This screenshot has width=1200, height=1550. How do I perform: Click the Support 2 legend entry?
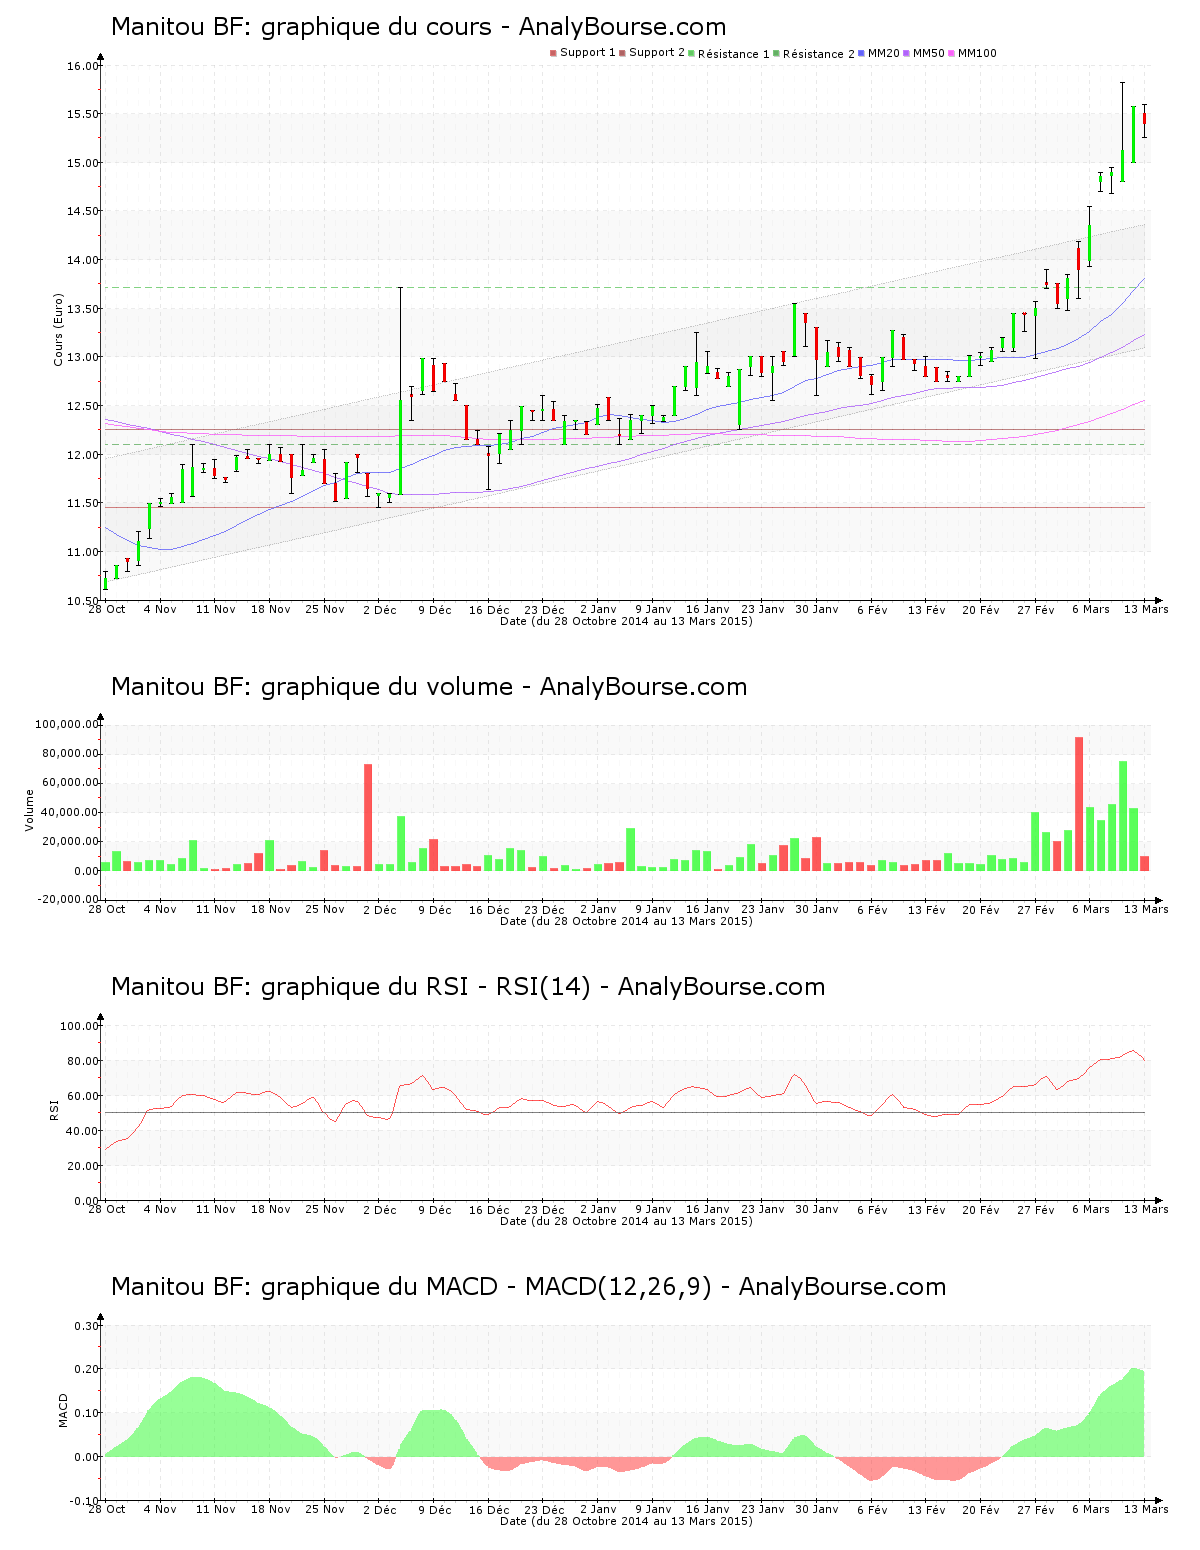pyautogui.click(x=652, y=53)
